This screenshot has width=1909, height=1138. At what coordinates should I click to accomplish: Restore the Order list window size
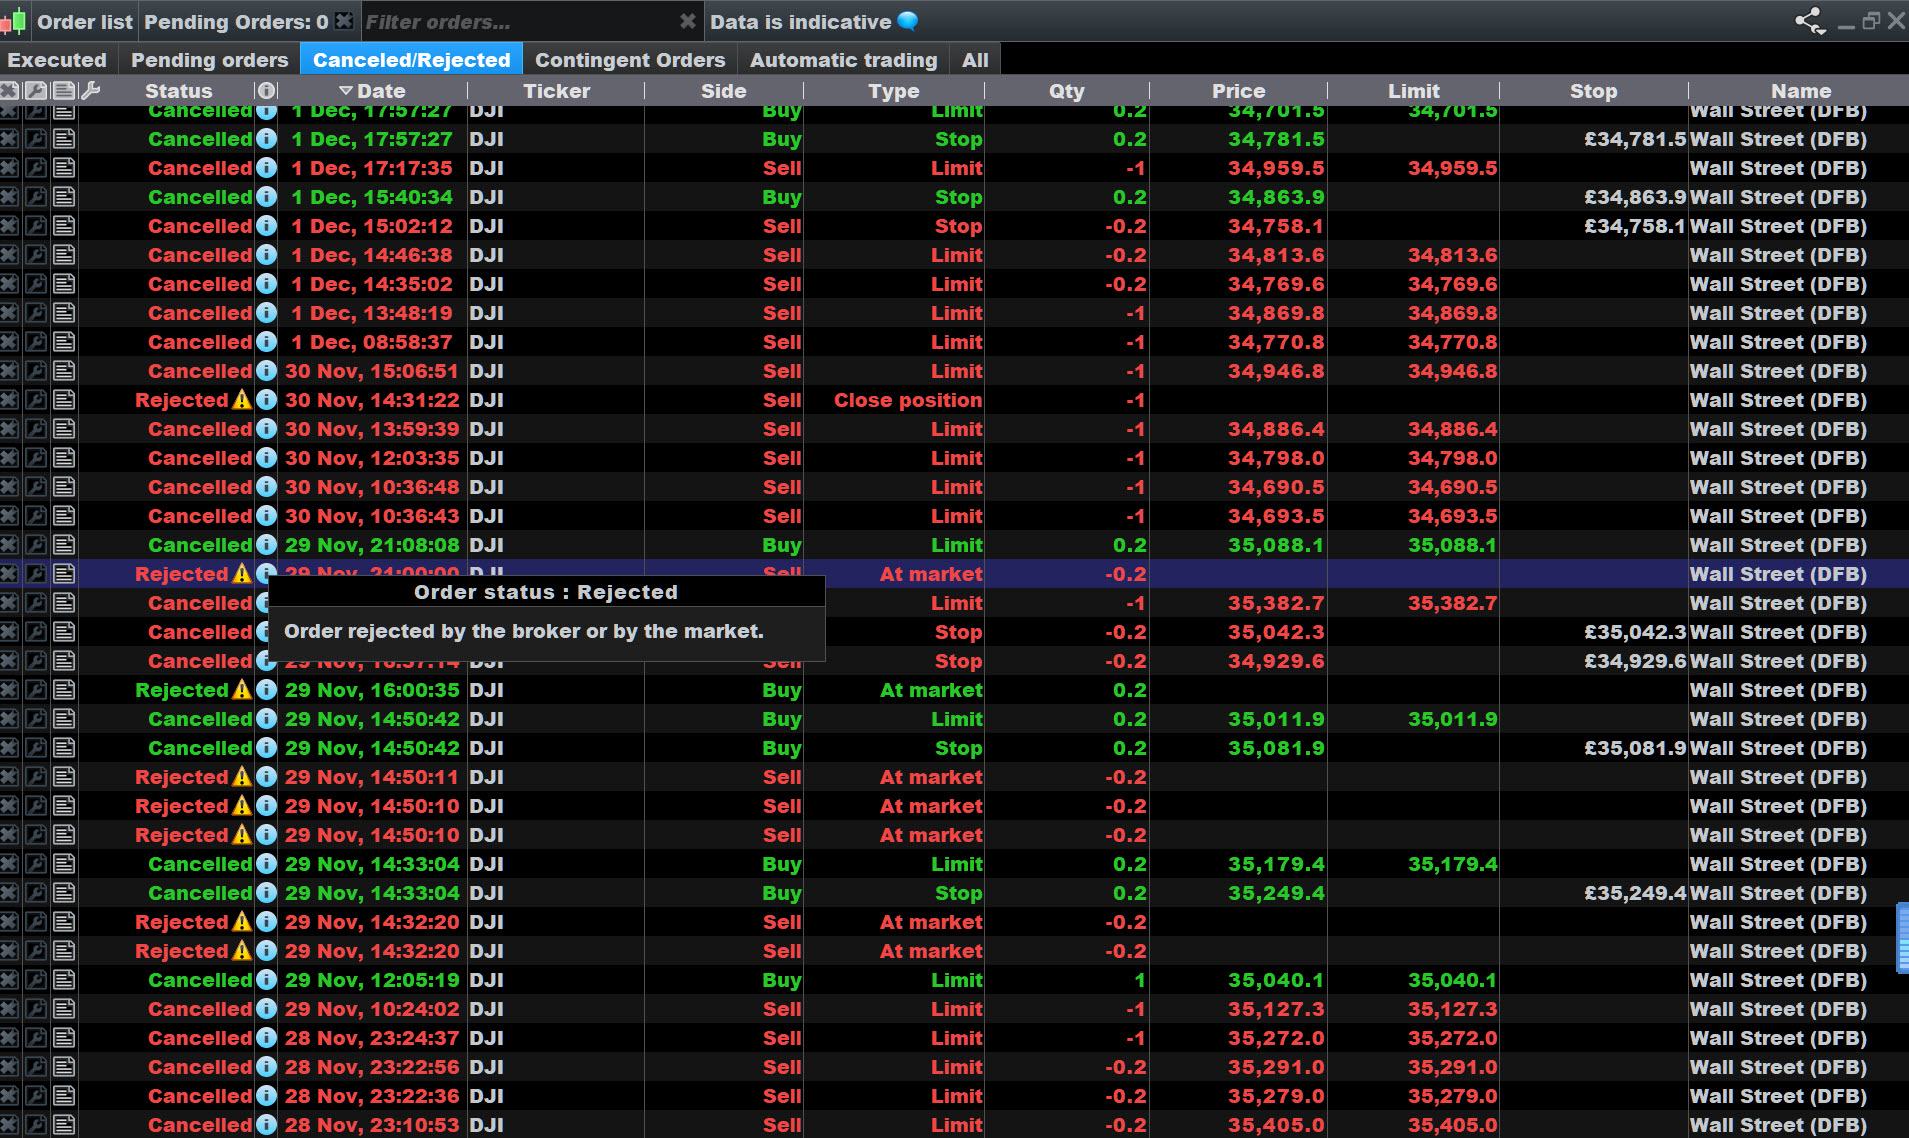tap(1871, 21)
